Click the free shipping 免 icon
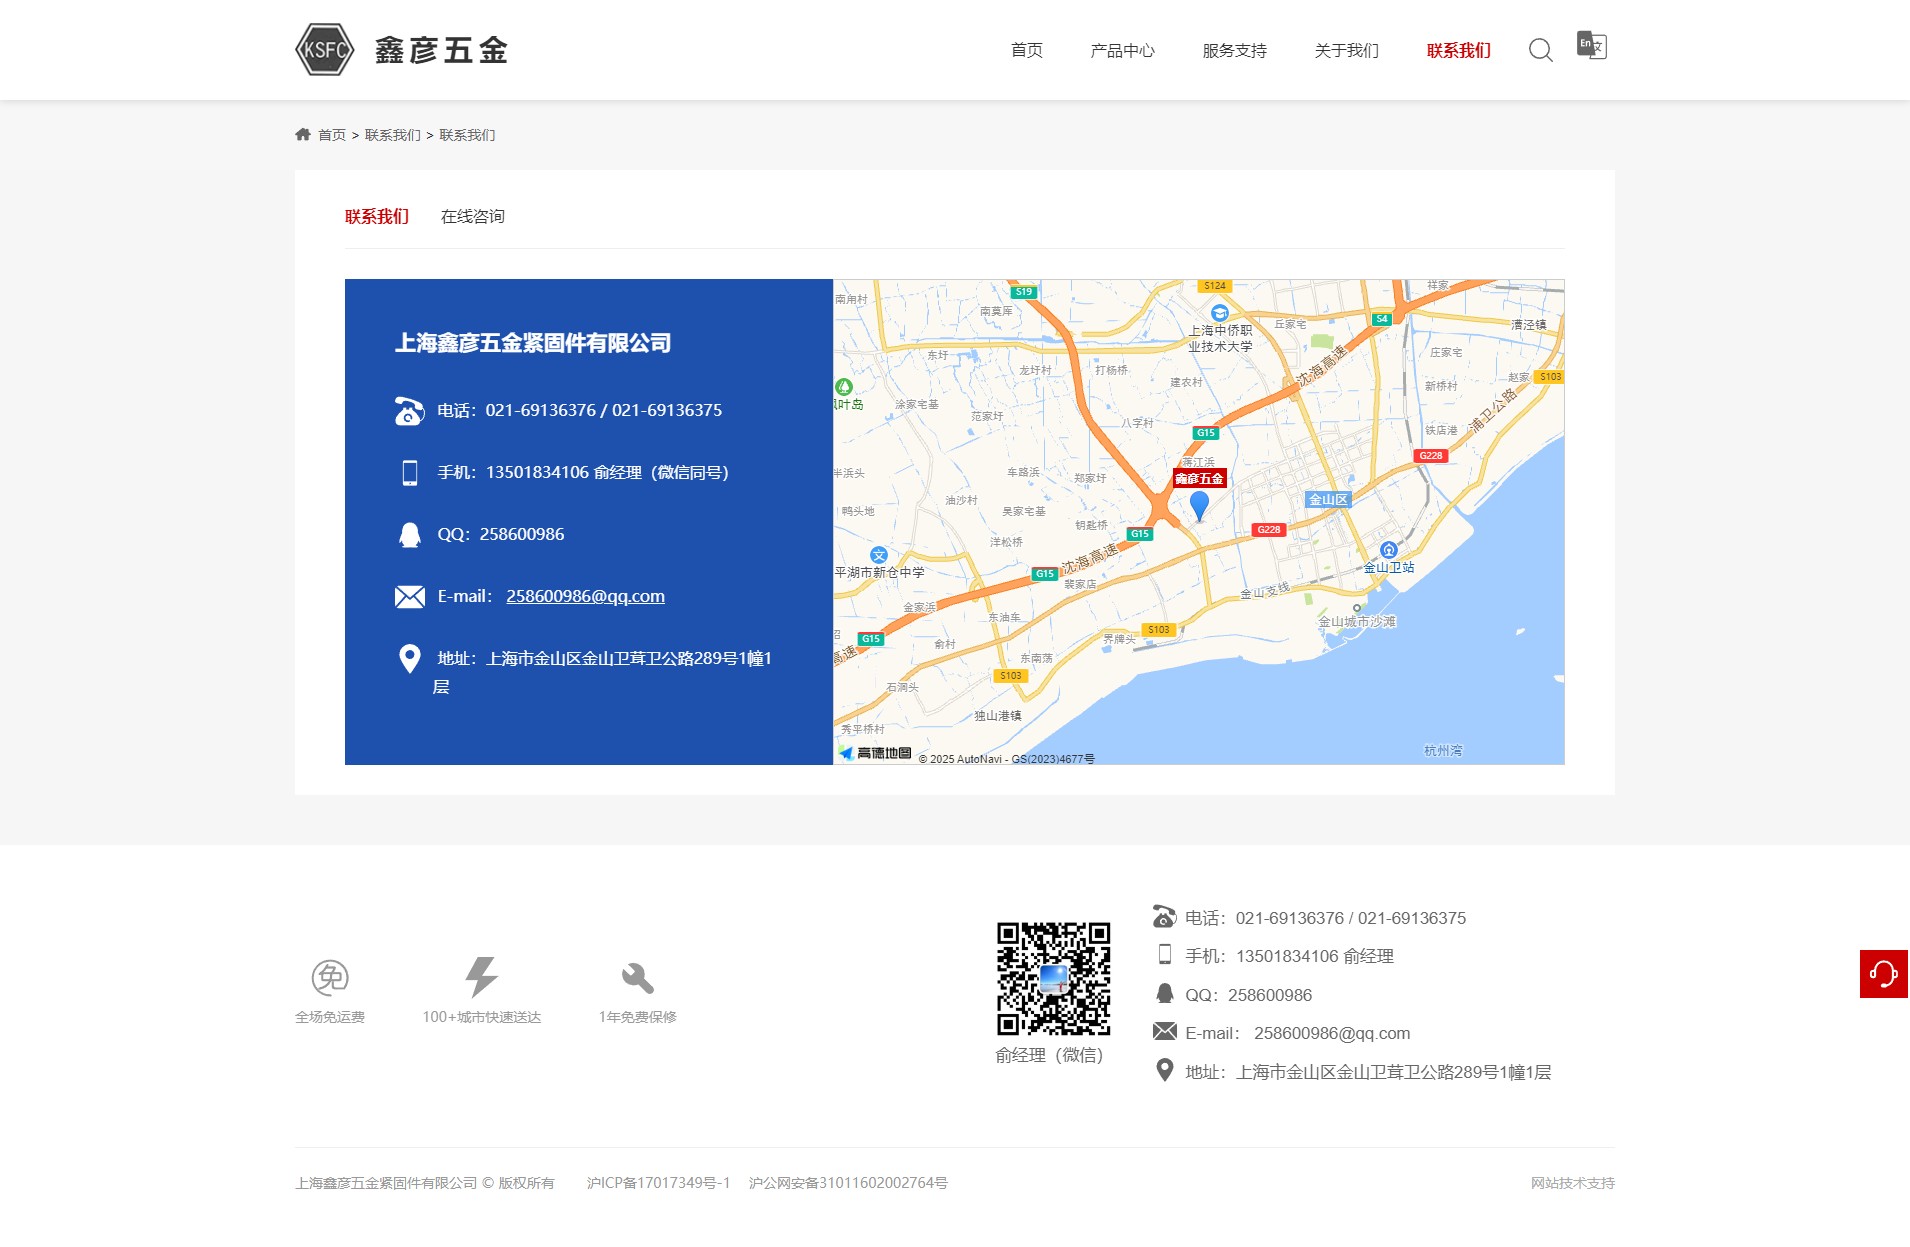The image size is (1910, 1247). 330,977
